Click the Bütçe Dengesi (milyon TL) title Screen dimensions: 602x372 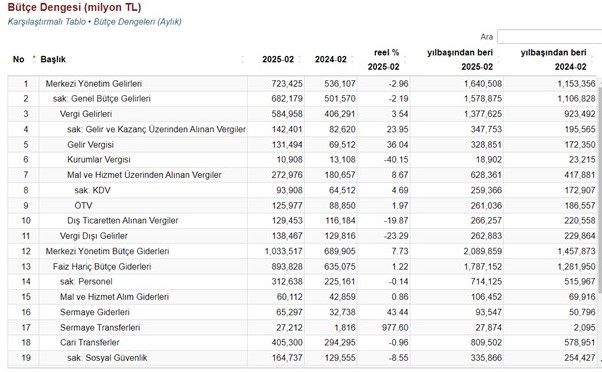(x=74, y=7)
